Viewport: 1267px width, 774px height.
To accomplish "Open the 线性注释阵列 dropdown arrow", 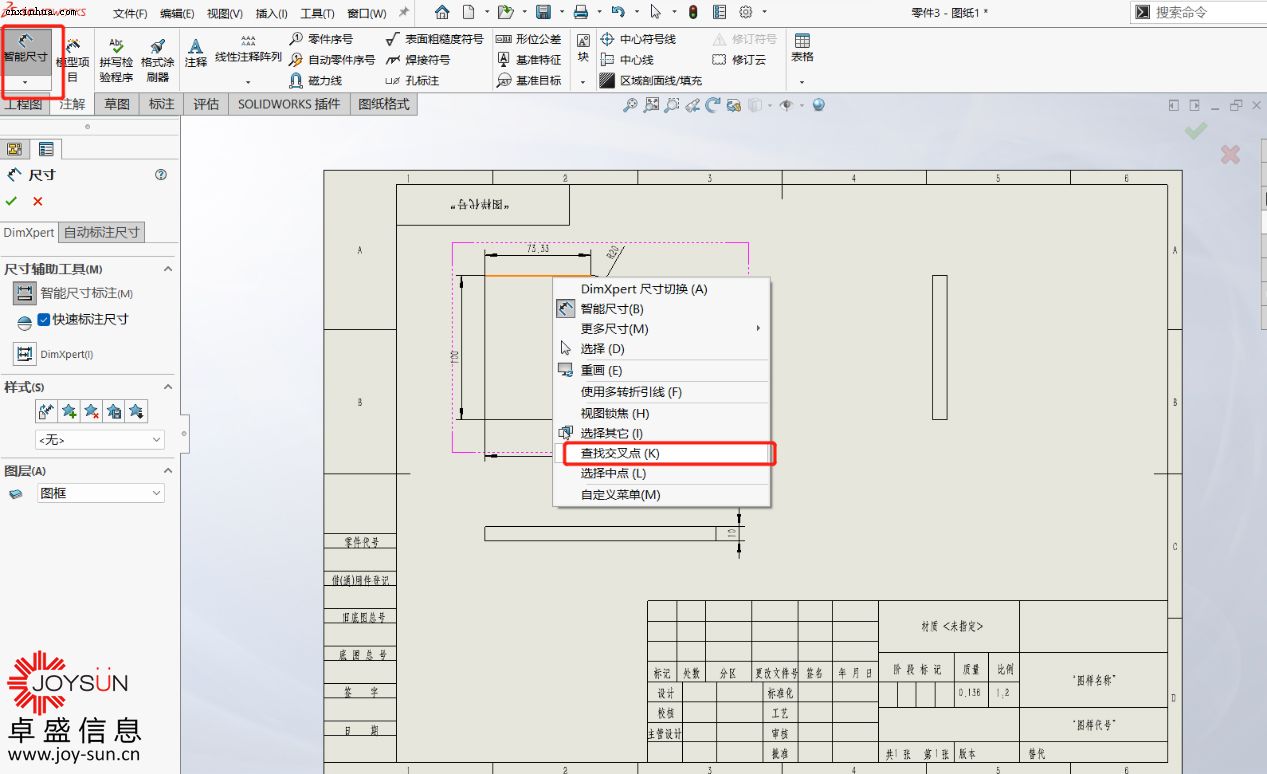I will pyautogui.click(x=249, y=82).
